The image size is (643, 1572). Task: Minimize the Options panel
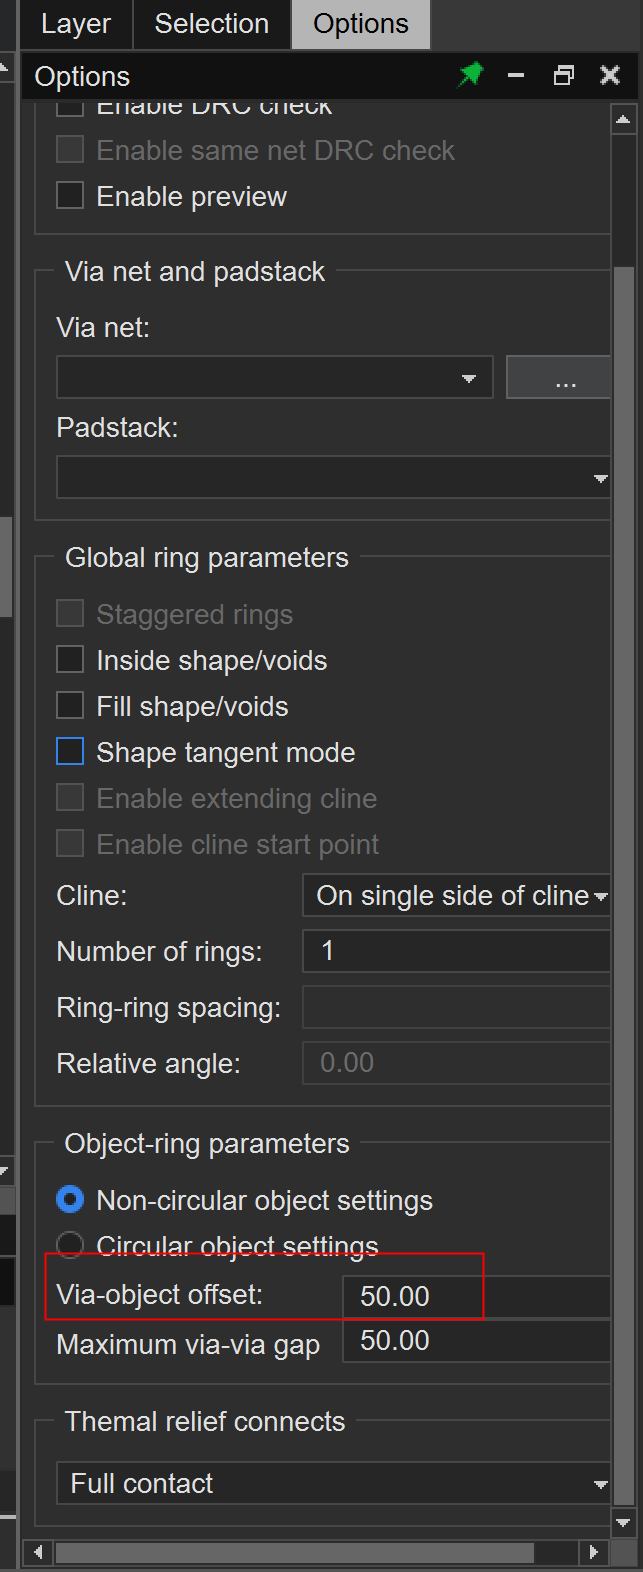click(516, 75)
